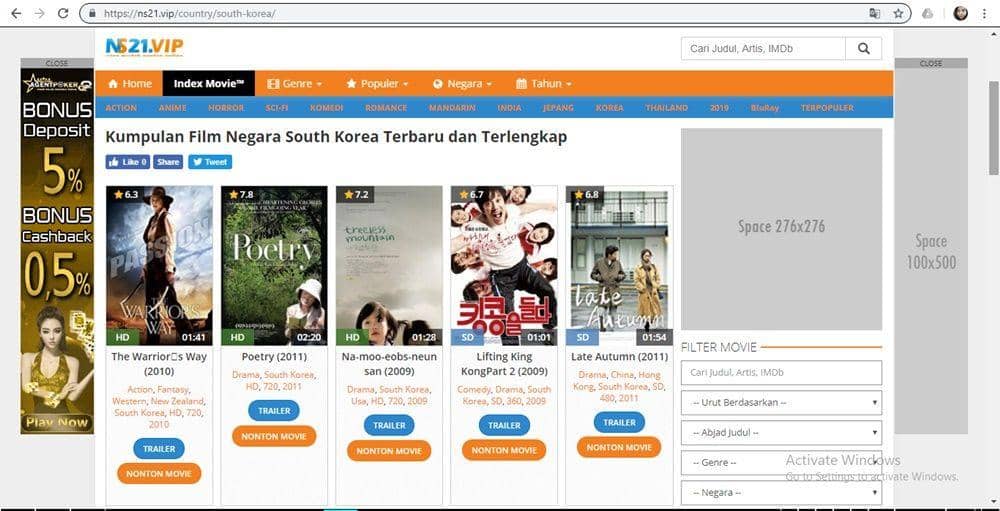Viewport: 1000px width, 511px height.
Task: Click the top search input field
Action: 763,48
